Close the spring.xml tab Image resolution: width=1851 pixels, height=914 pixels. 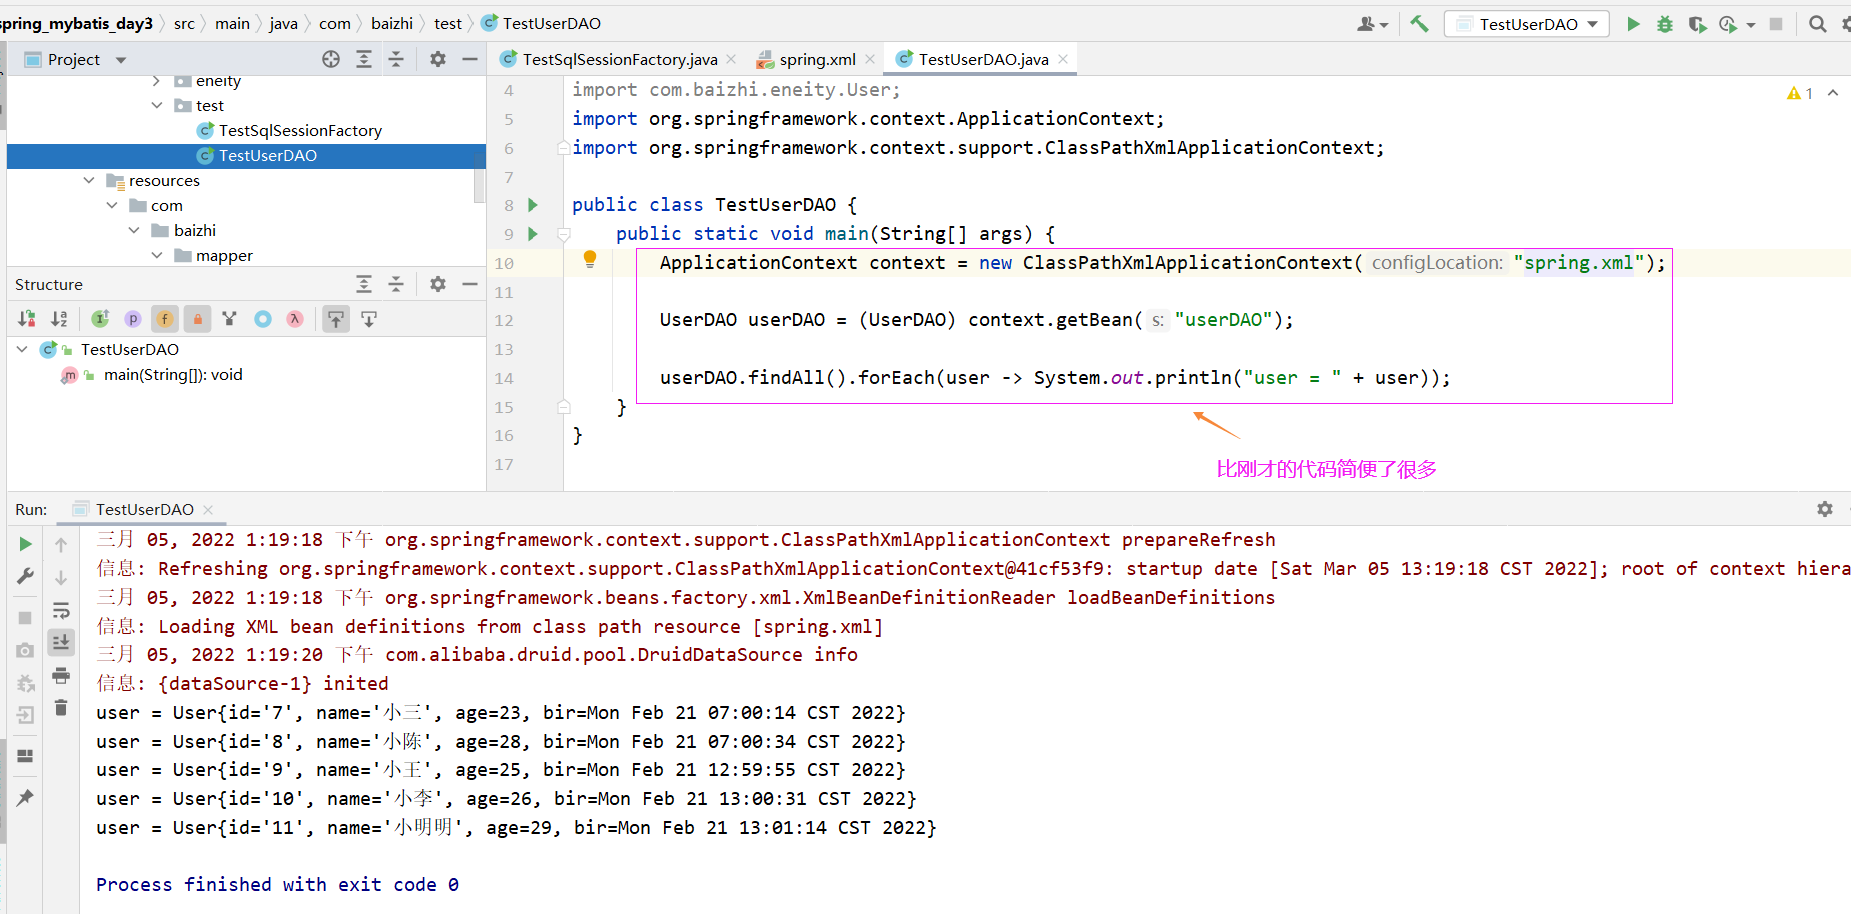tap(870, 59)
